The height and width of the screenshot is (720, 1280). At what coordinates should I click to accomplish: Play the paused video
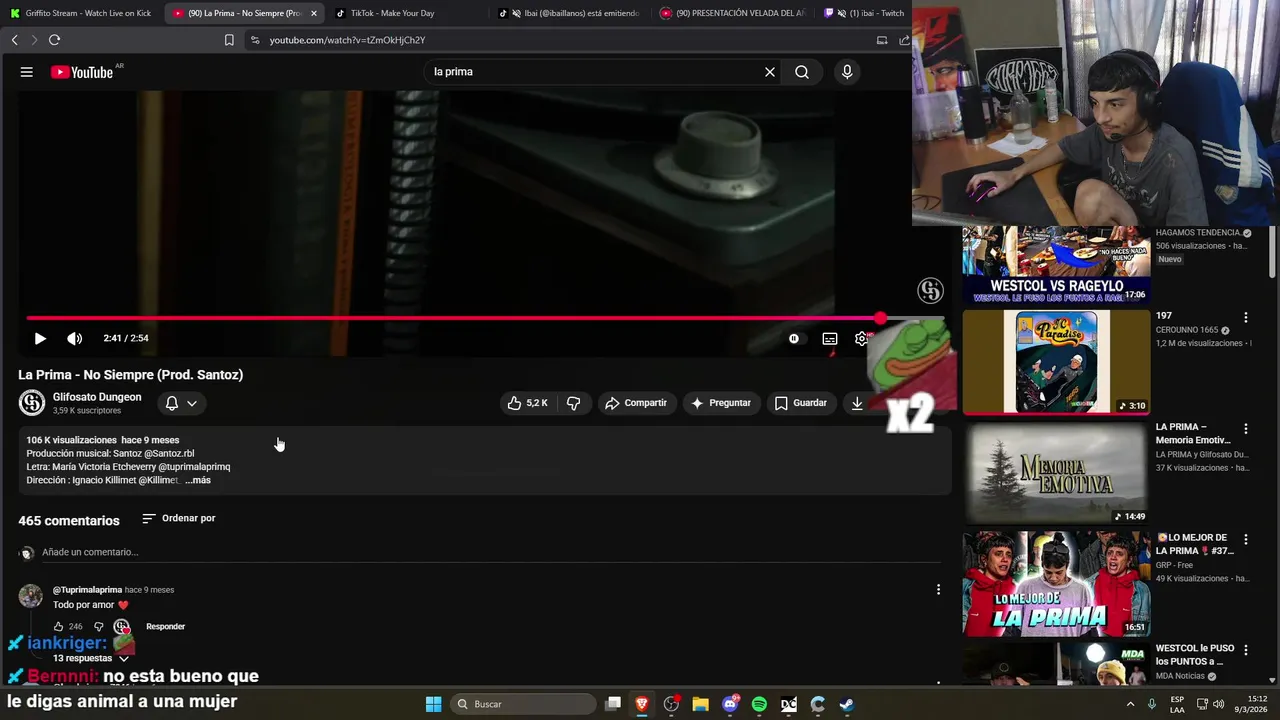coord(40,338)
